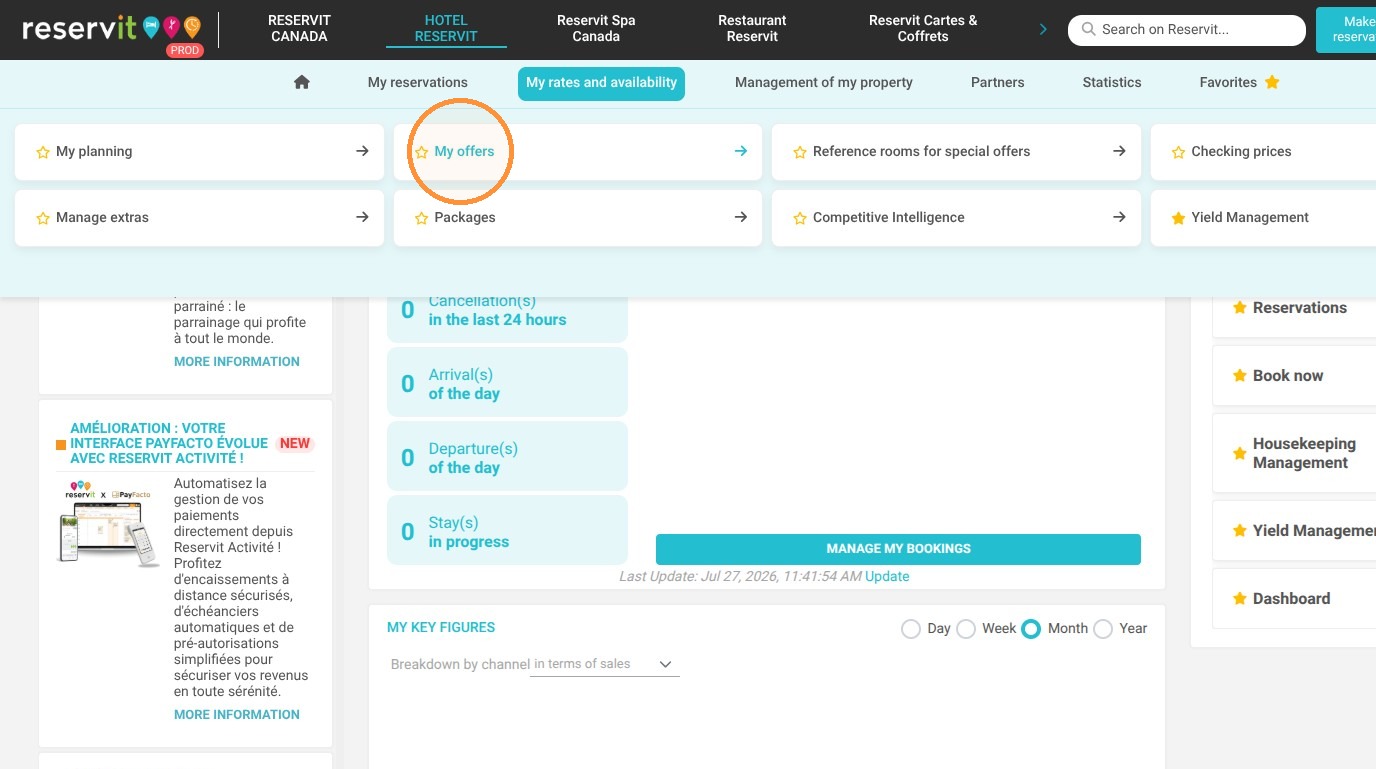This screenshot has height=769, width=1376.
Task: Open the Reservations favorite shortcut
Action: coord(1294,308)
